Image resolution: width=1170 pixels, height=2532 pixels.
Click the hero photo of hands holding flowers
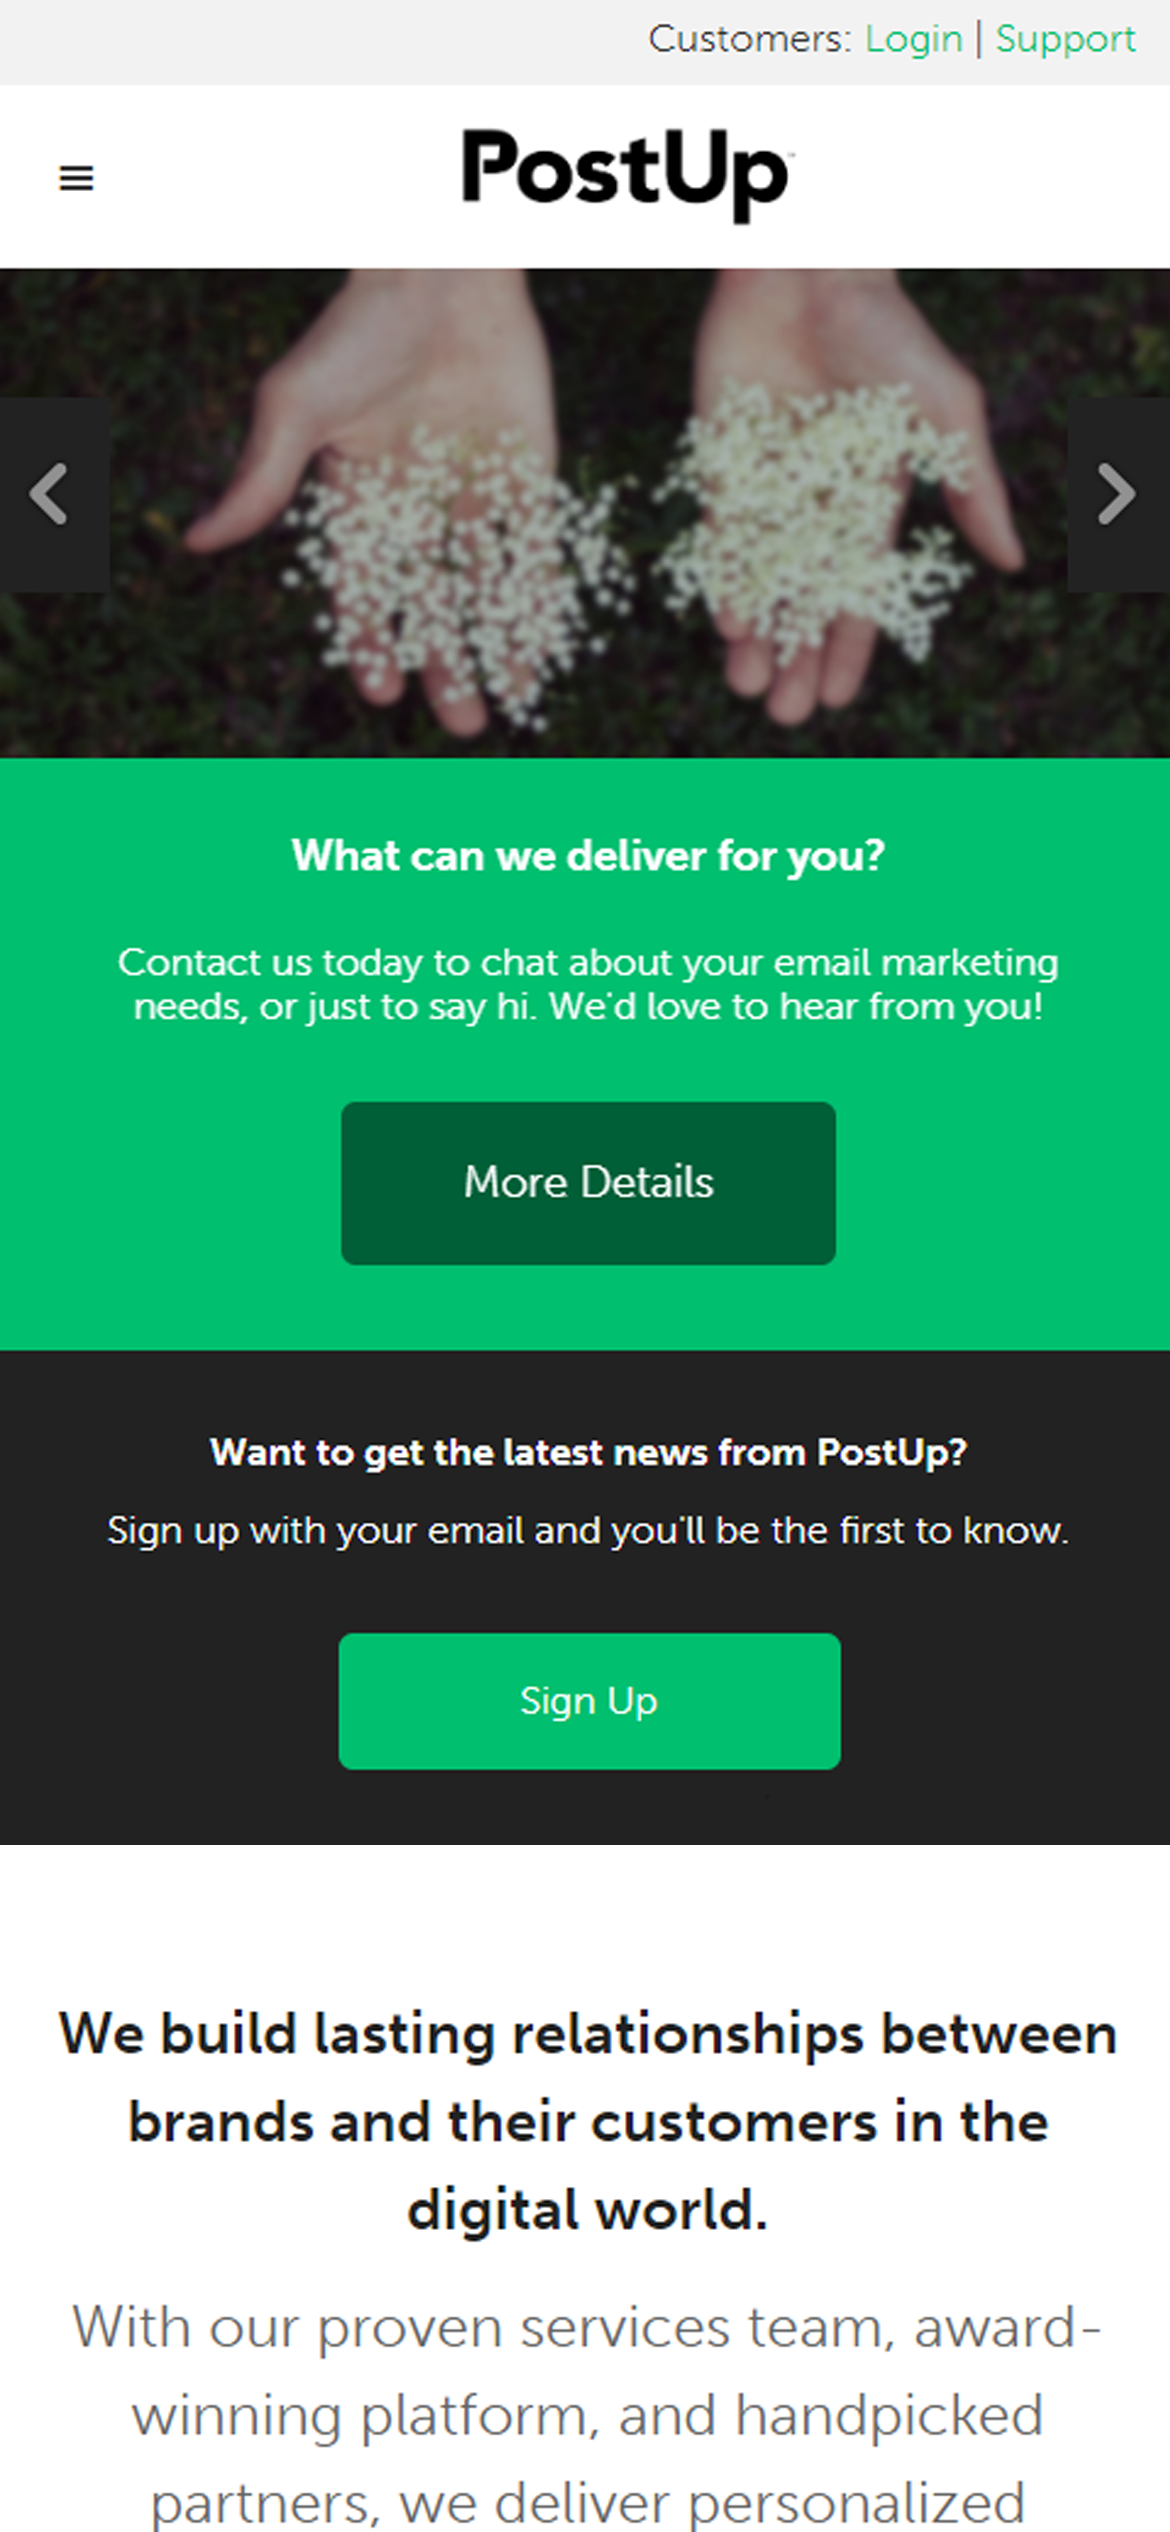(585, 512)
